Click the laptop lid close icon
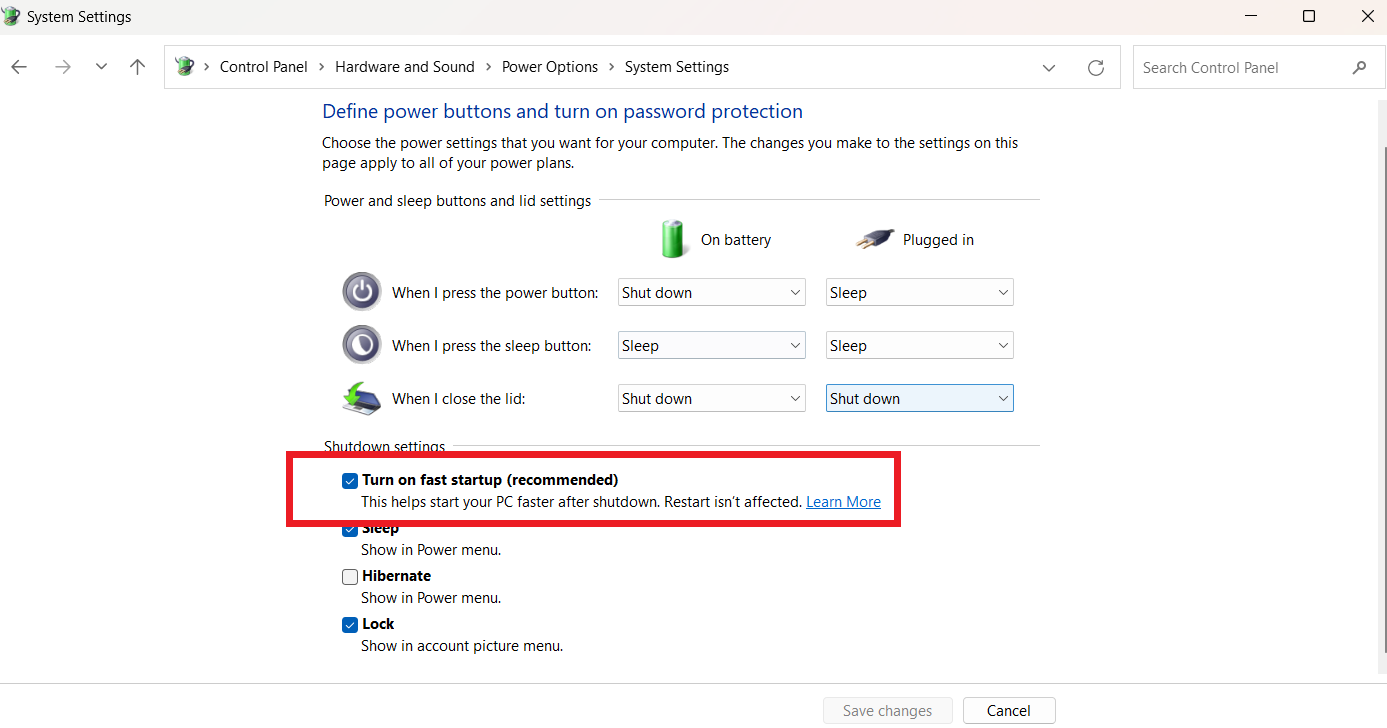1387x728 pixels. pos(361,398)
